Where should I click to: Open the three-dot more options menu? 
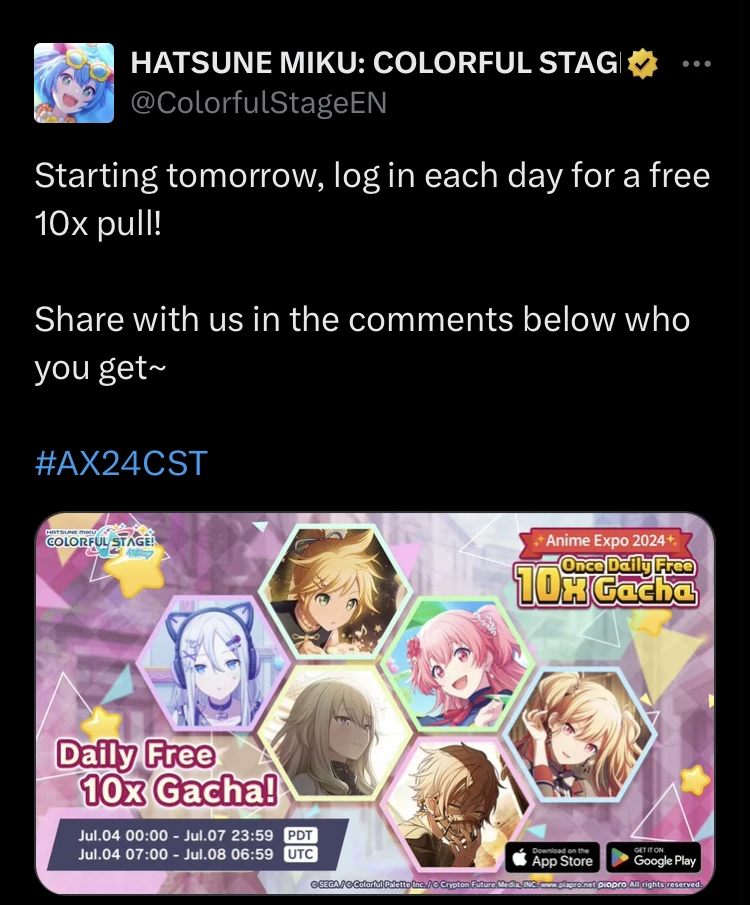[697, 63]
